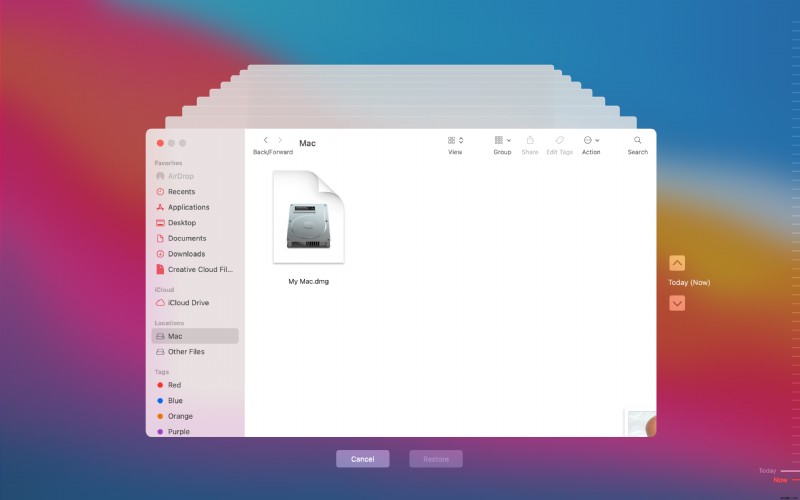The image size is (800, 500).
Task: Select Other Files location in sidebar
Action: [195, 352]
